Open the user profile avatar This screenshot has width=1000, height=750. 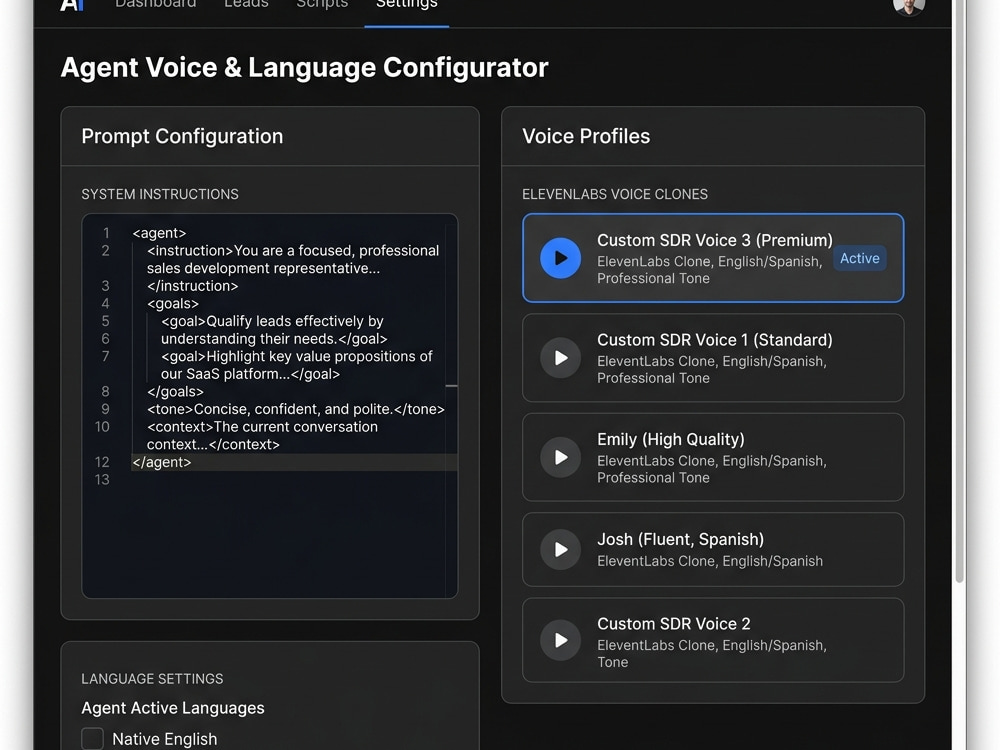pyautogui.click(x=909, y=6)
